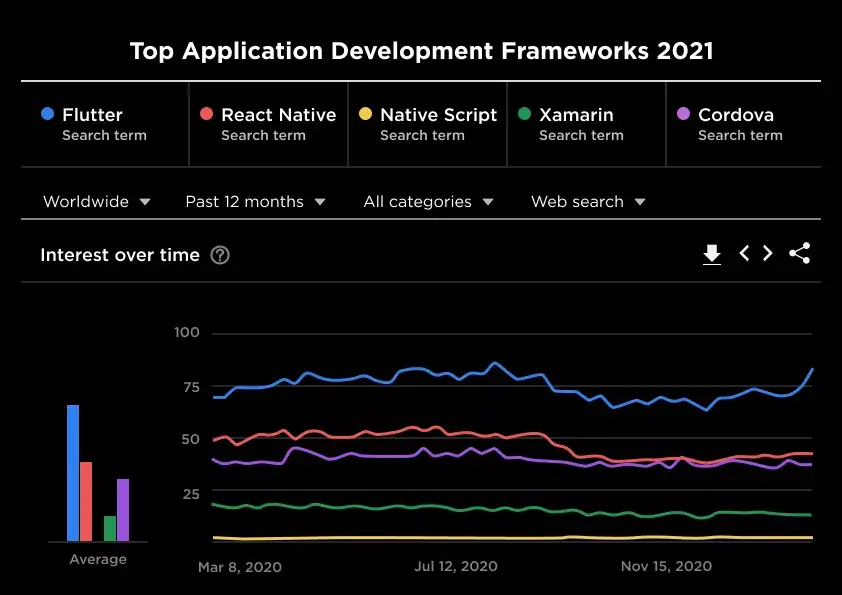Viewport: 842px width, 595px height.
Task: Click the 75 y-axis value
Action: coord(191,387)
